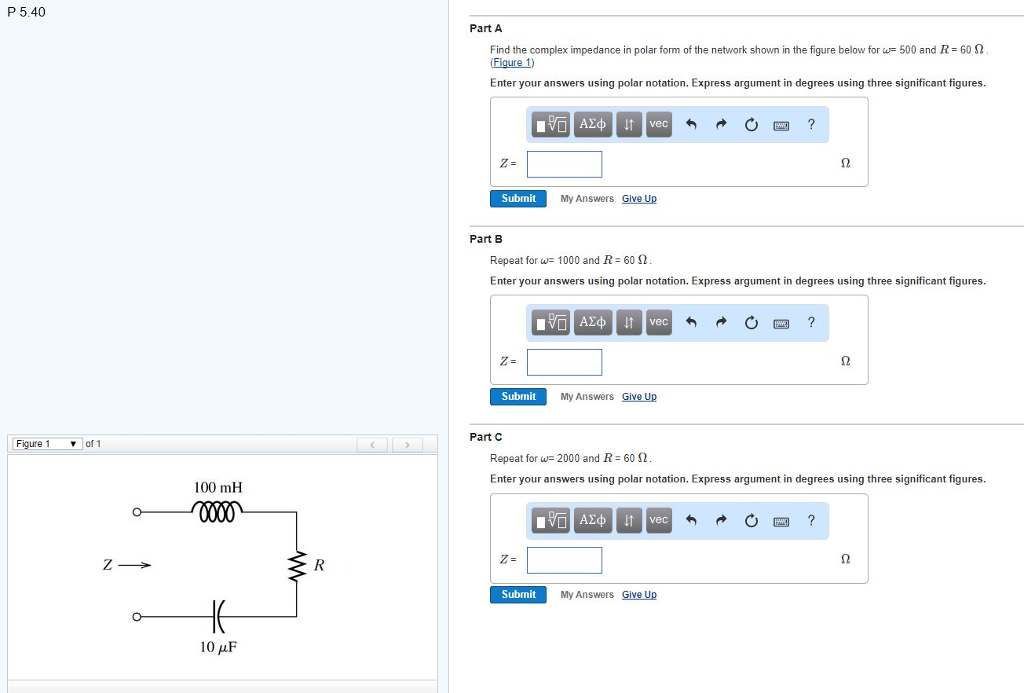Click the left chevron in figure navigation
Image resolution: width=1024 pixels, height=693 pixels.
(372, 444)
